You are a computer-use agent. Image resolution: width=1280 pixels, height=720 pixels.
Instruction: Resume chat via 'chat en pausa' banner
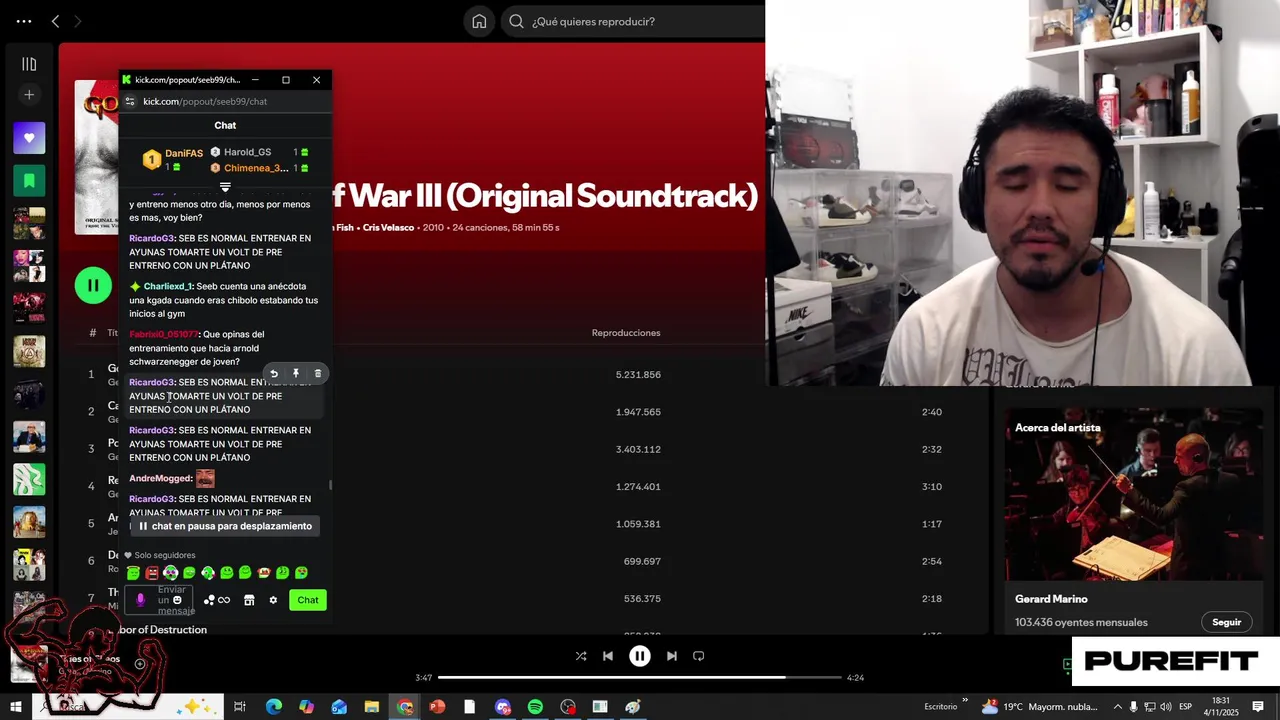tap(225, 526)
